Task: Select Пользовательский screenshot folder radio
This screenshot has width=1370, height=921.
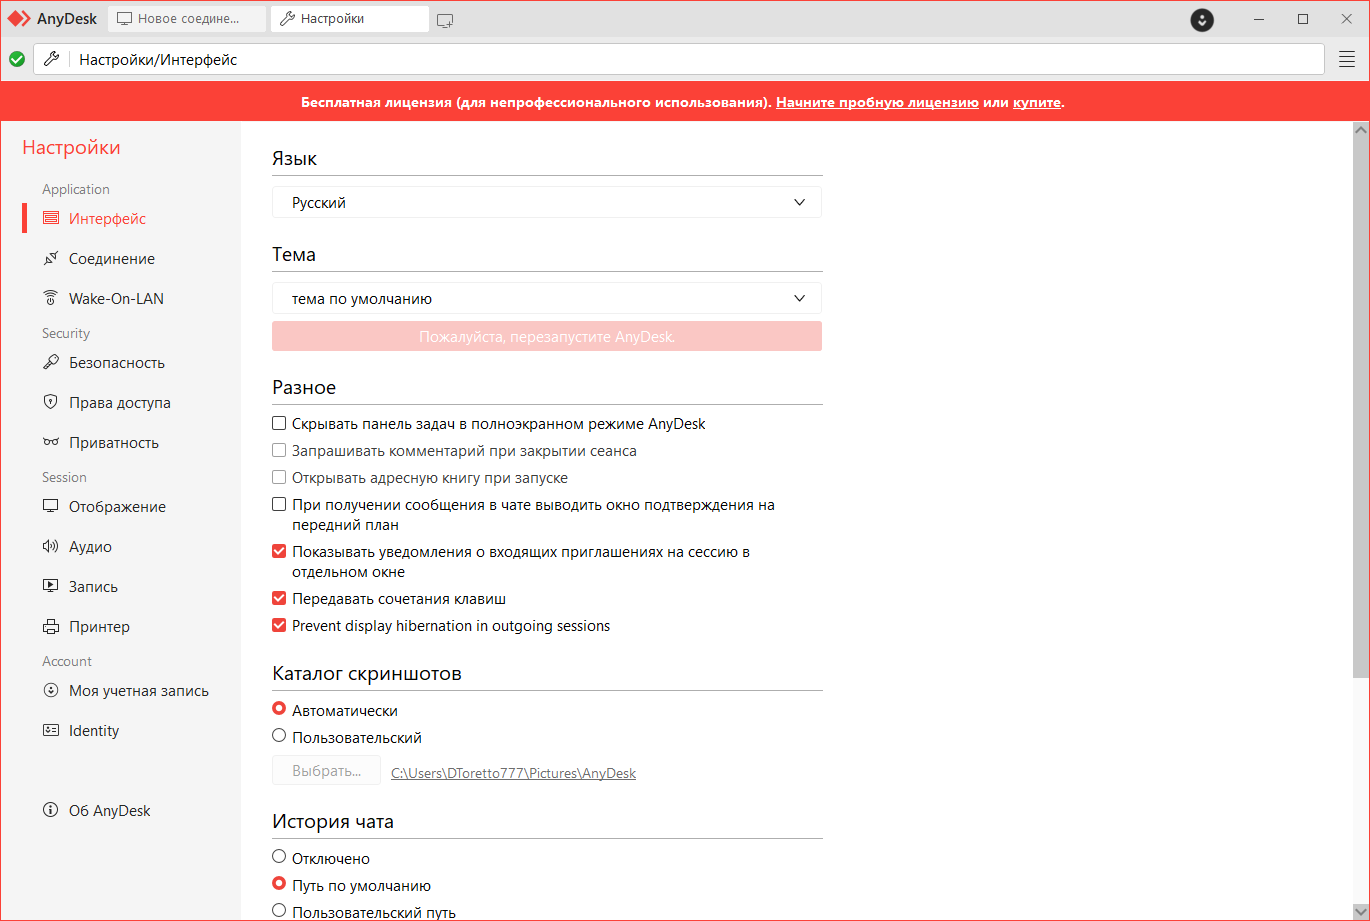Action: coord(279,736)
